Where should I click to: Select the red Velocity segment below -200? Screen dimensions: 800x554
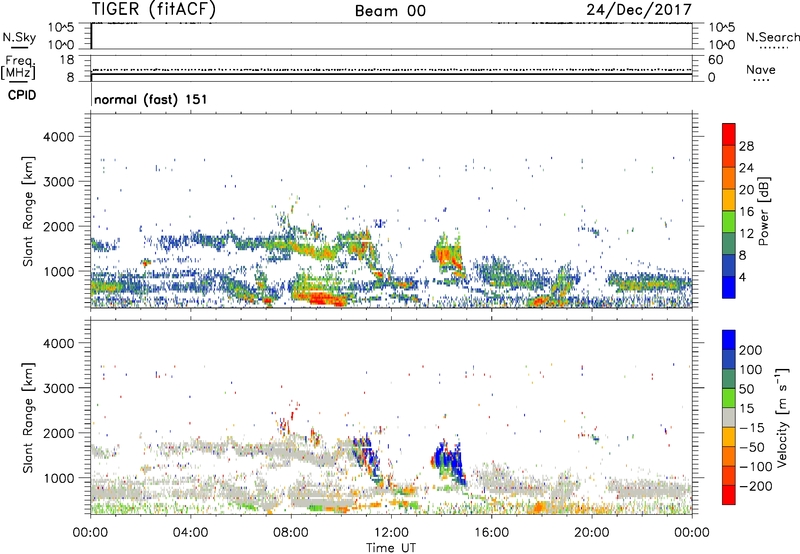coord(729,495)
